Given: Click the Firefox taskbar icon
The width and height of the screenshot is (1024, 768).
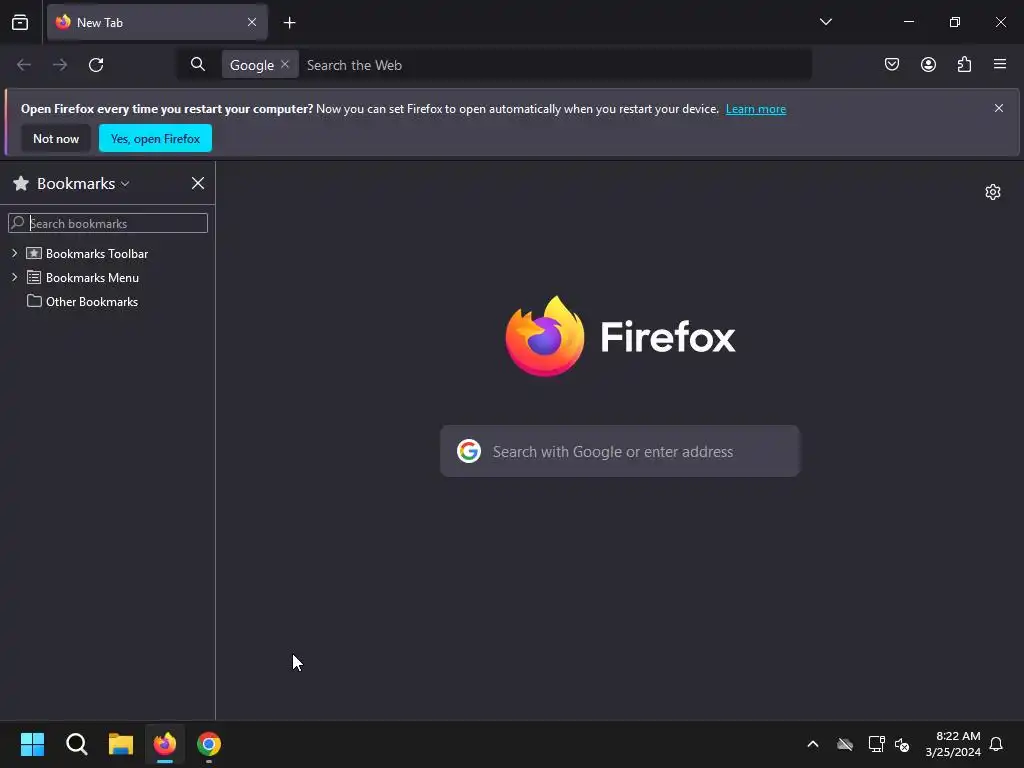Looking at the screenshot, I should pyautogui.click(x=165, y=744).
